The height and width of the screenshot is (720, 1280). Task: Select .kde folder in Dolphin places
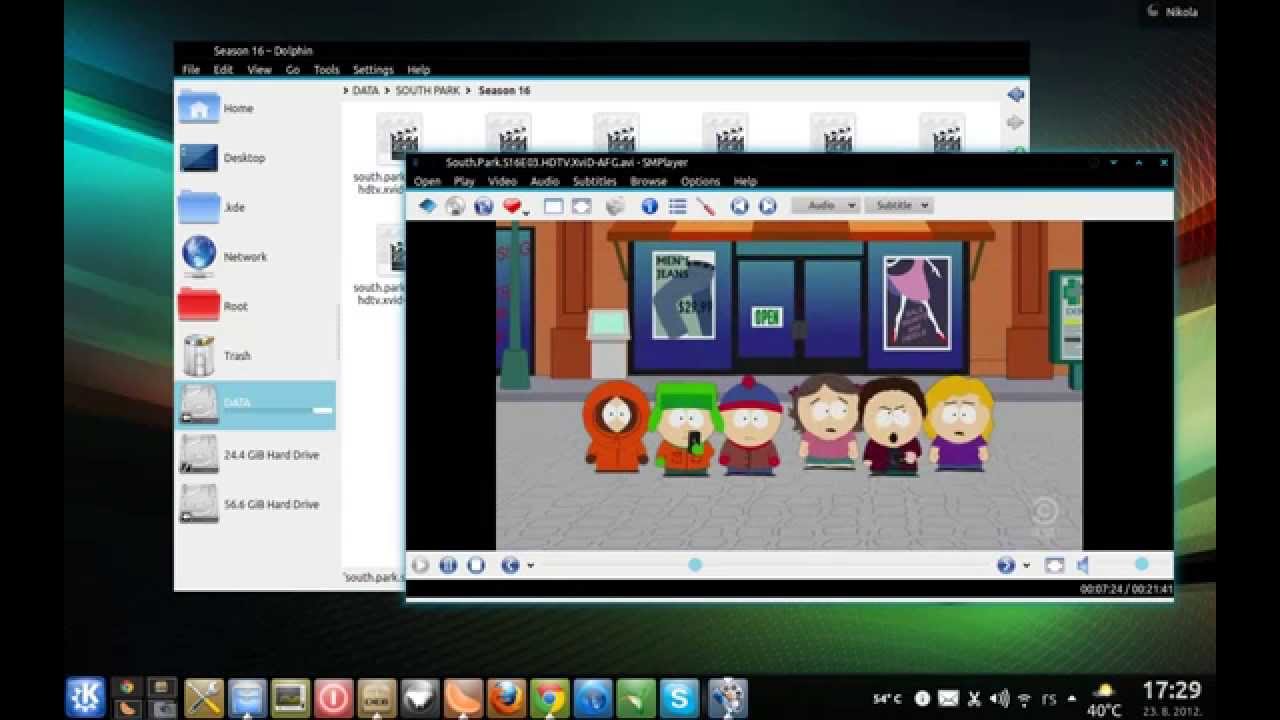click(256, 207)
